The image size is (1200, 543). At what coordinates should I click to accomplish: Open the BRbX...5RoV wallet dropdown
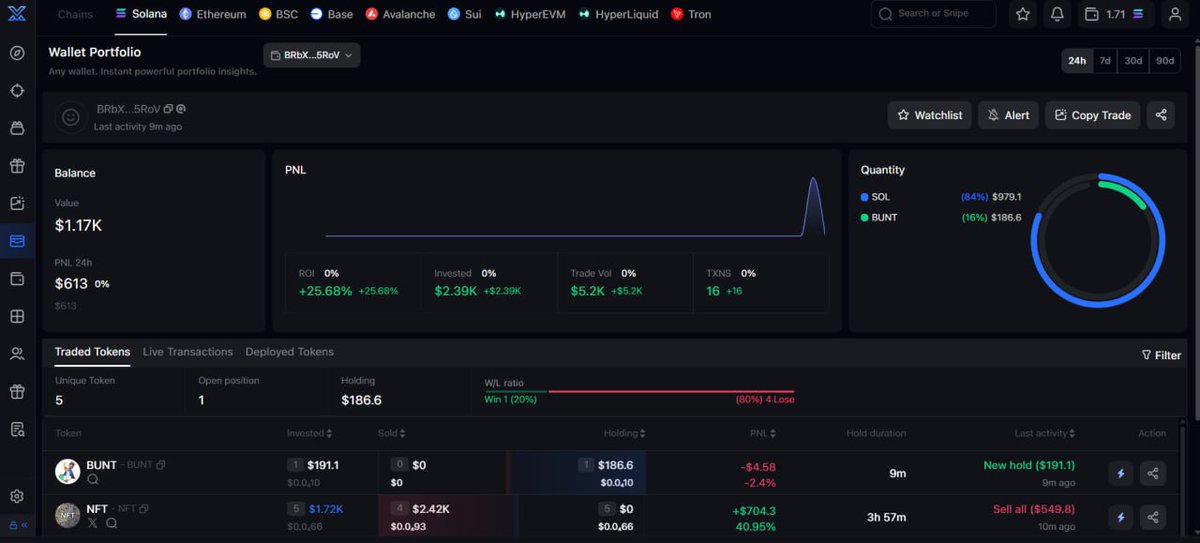pos(312,56)
